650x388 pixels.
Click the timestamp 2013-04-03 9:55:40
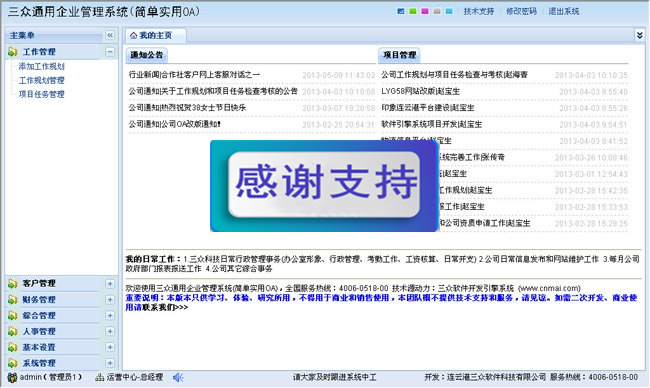pos(593,92)
